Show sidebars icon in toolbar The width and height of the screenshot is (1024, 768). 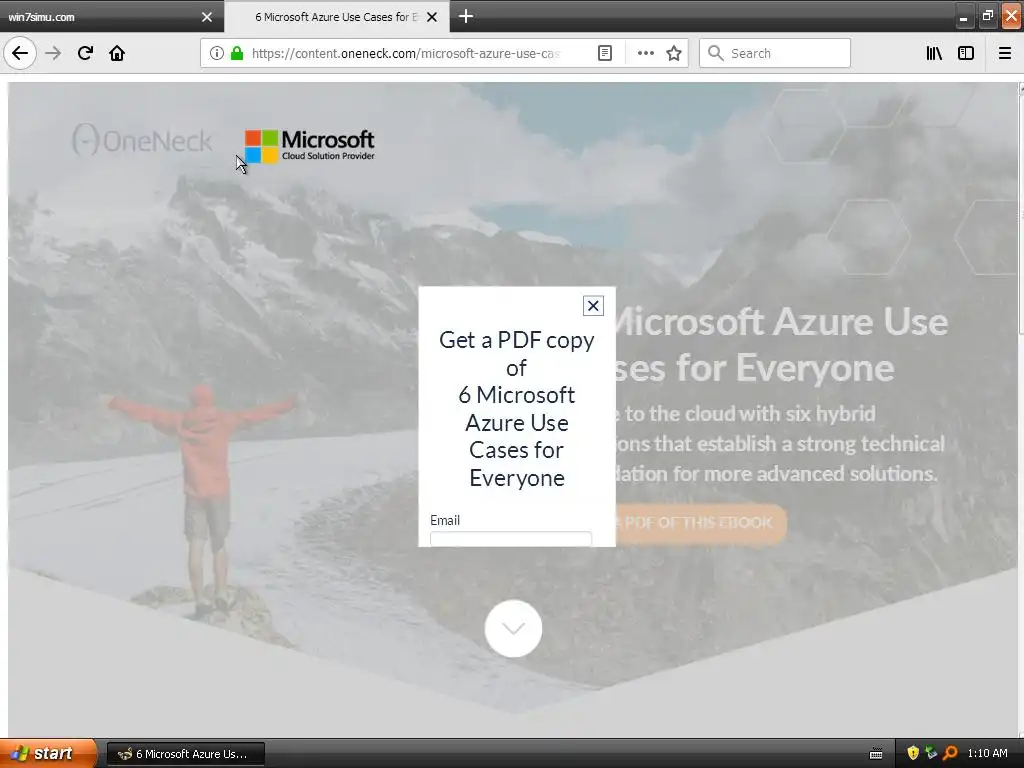966,53
